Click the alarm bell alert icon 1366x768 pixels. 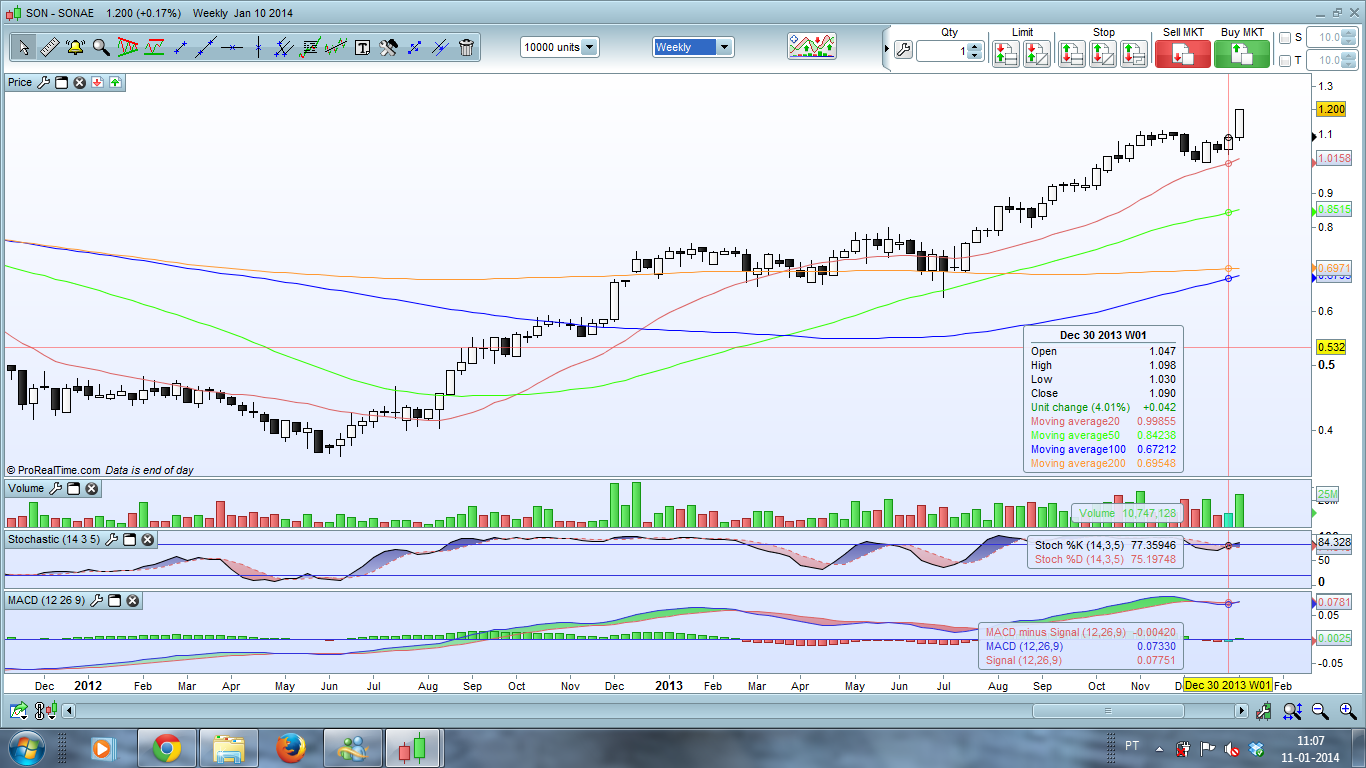pyautogui.click(x=75, y=47)
